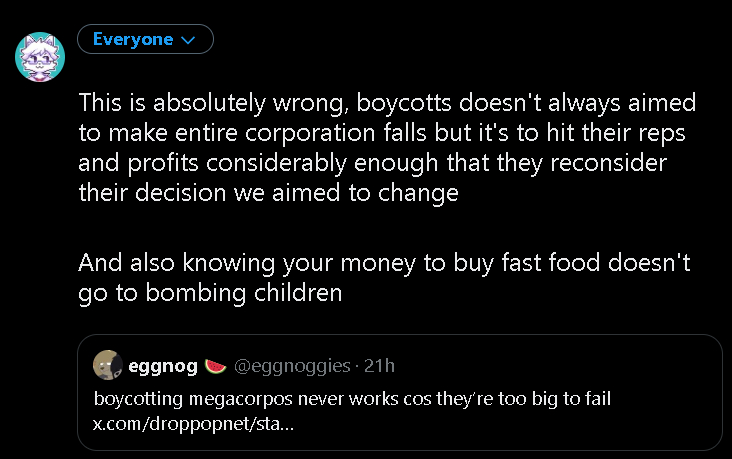
Task: Click the watermelon emoji after eggnog
Action: [215, 365]
